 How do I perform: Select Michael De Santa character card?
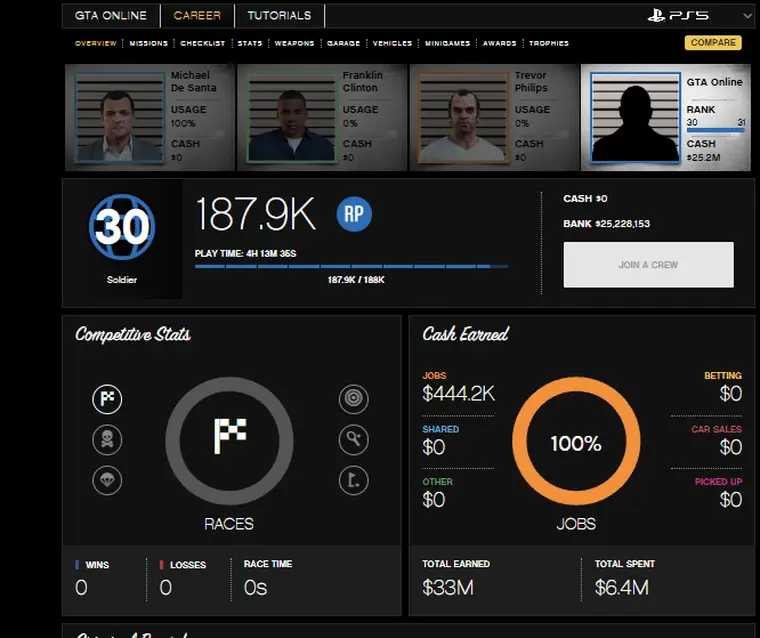point(150,117)
